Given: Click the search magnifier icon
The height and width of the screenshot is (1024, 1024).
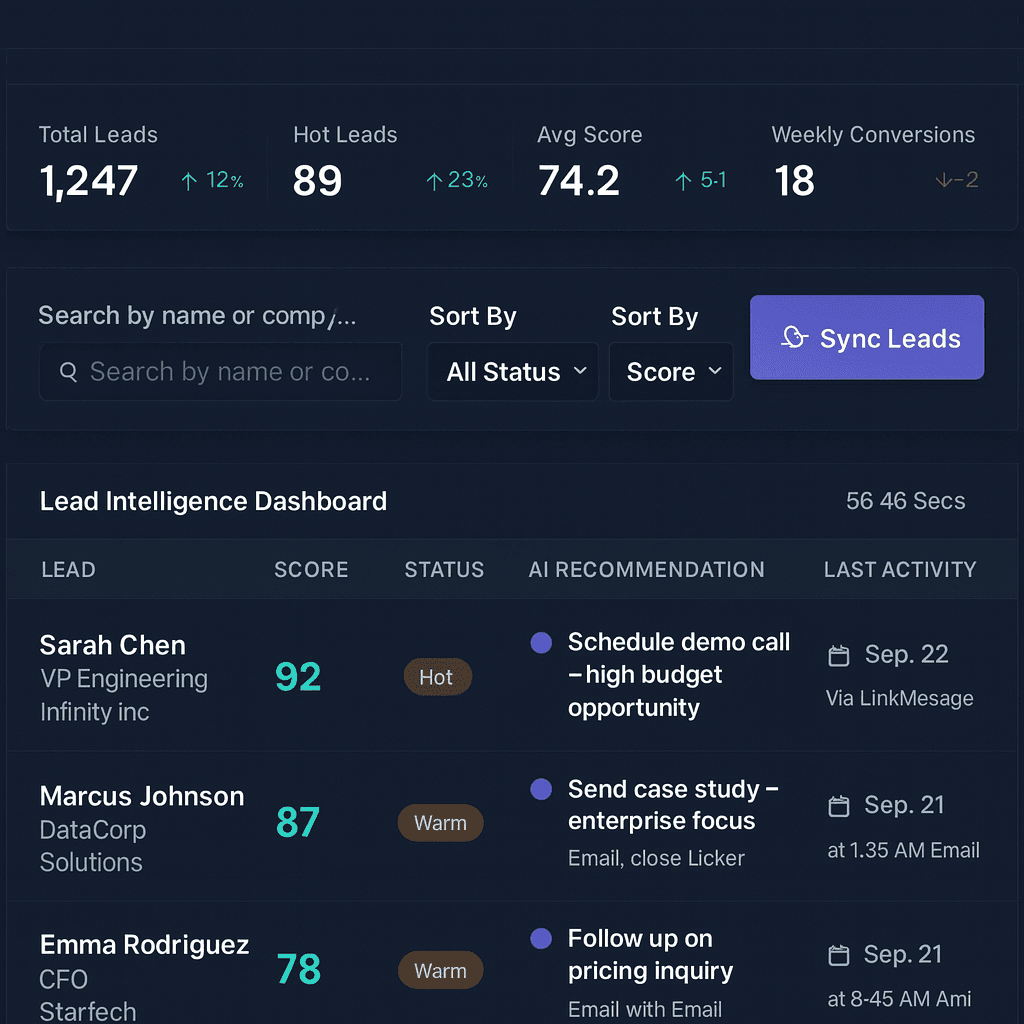Looking at the screenshot, I should click(x=68, y=372).
